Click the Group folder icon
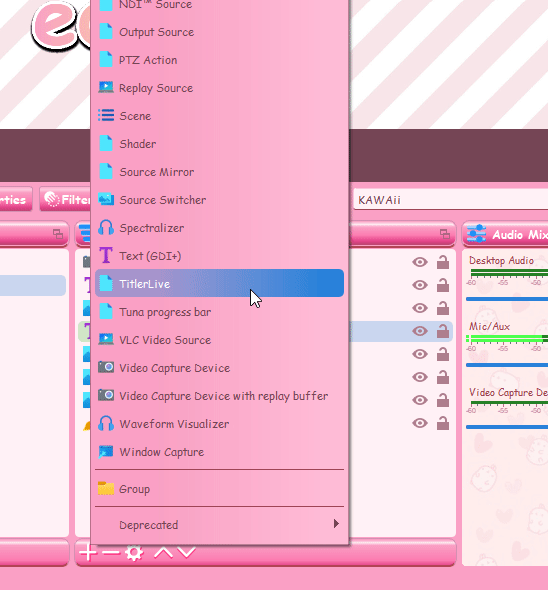The image size is (548, 590). (106, 488)
